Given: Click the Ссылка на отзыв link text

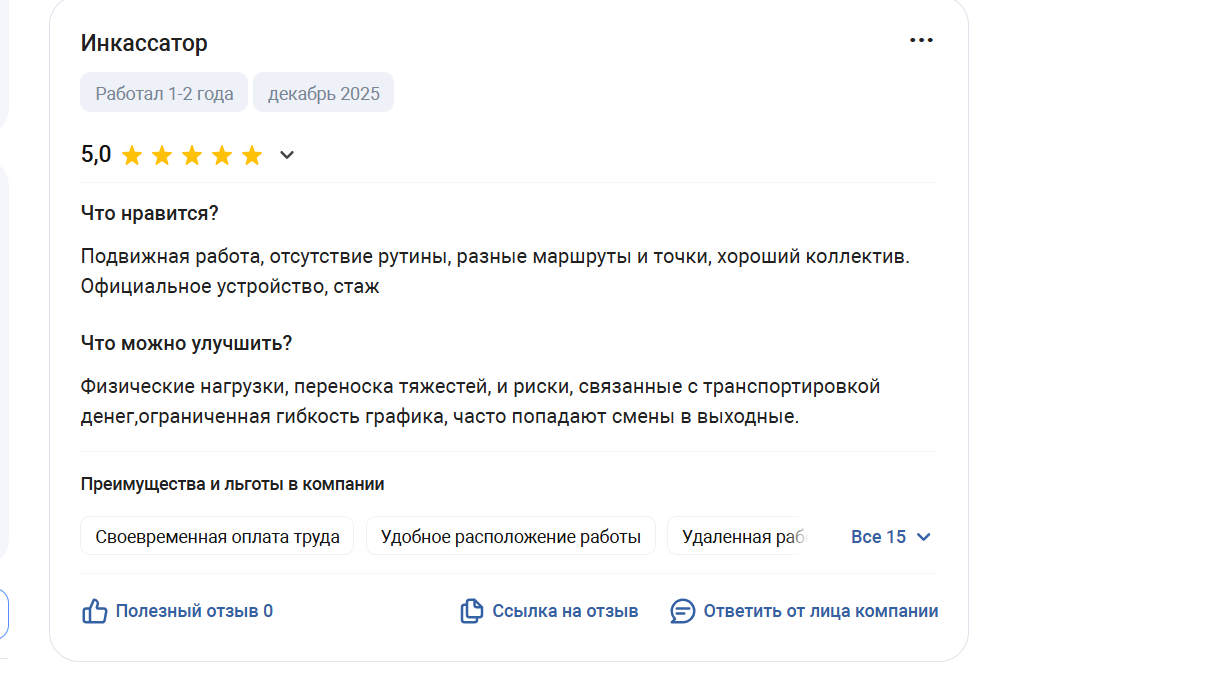Looking at the screenshot, I should [565, 611].
